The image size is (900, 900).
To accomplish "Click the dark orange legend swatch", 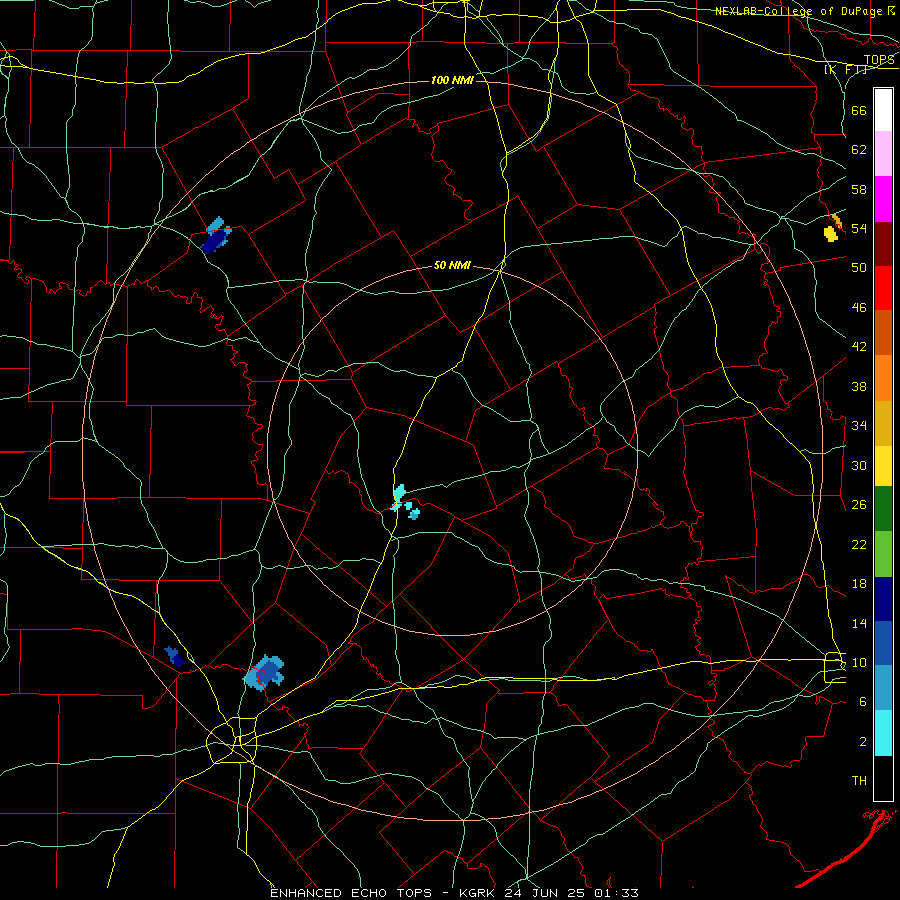I will point(883,332).
